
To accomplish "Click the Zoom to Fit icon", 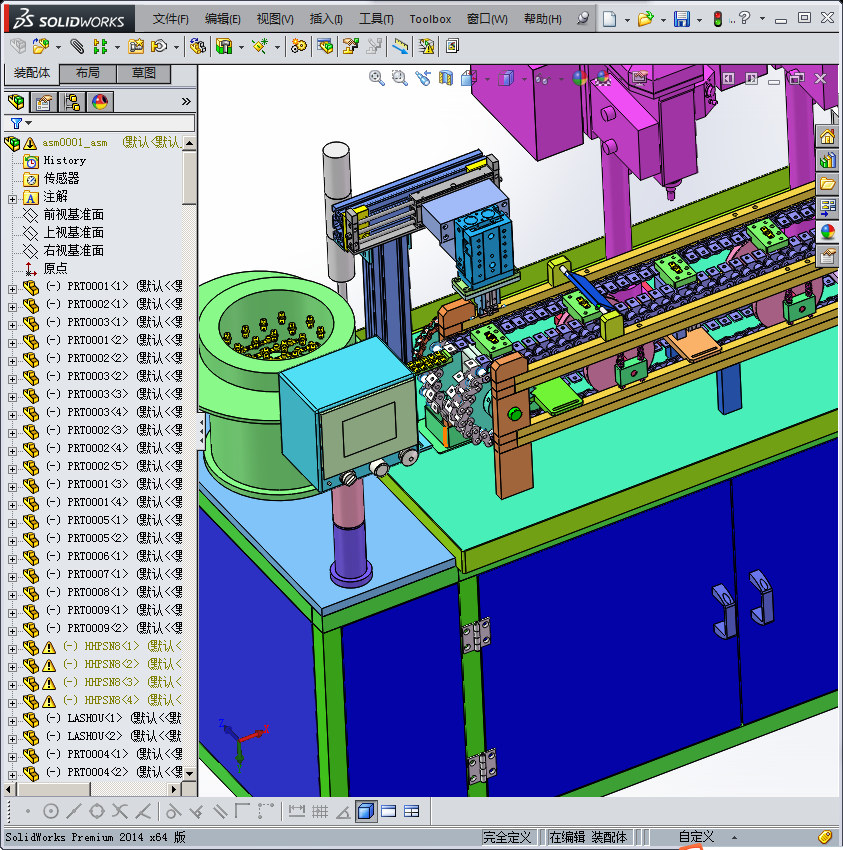I will click(377, 78).
